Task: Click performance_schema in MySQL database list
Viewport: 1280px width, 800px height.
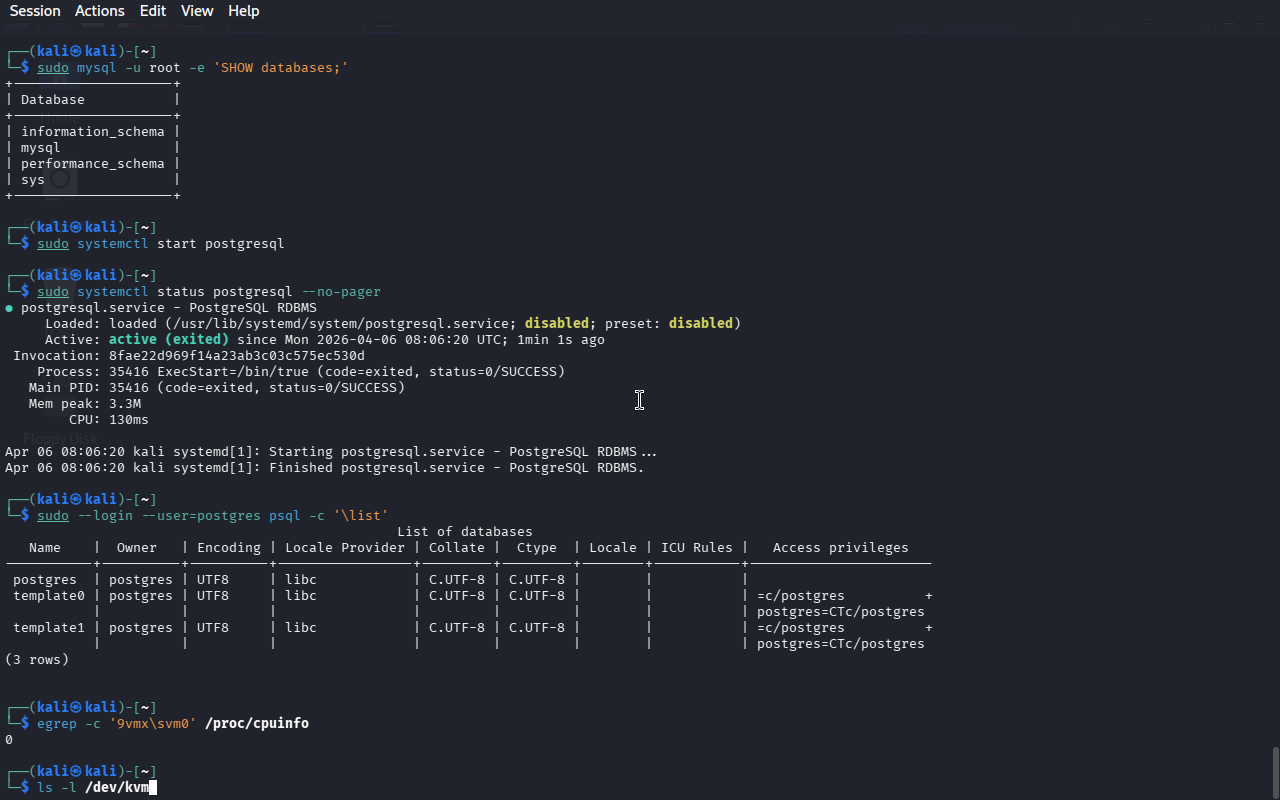Action: coord(92,164)
